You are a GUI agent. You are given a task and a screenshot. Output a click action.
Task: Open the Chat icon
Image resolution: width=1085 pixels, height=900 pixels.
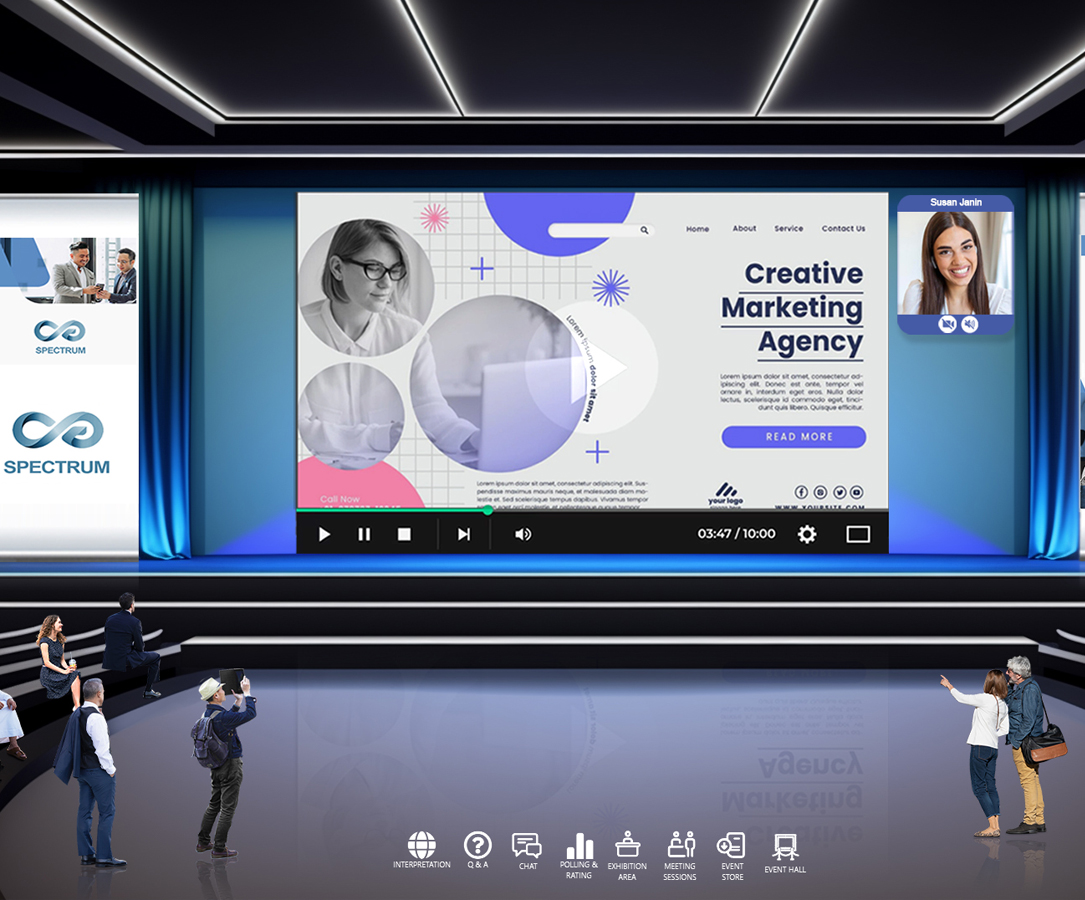coord(527,846)
